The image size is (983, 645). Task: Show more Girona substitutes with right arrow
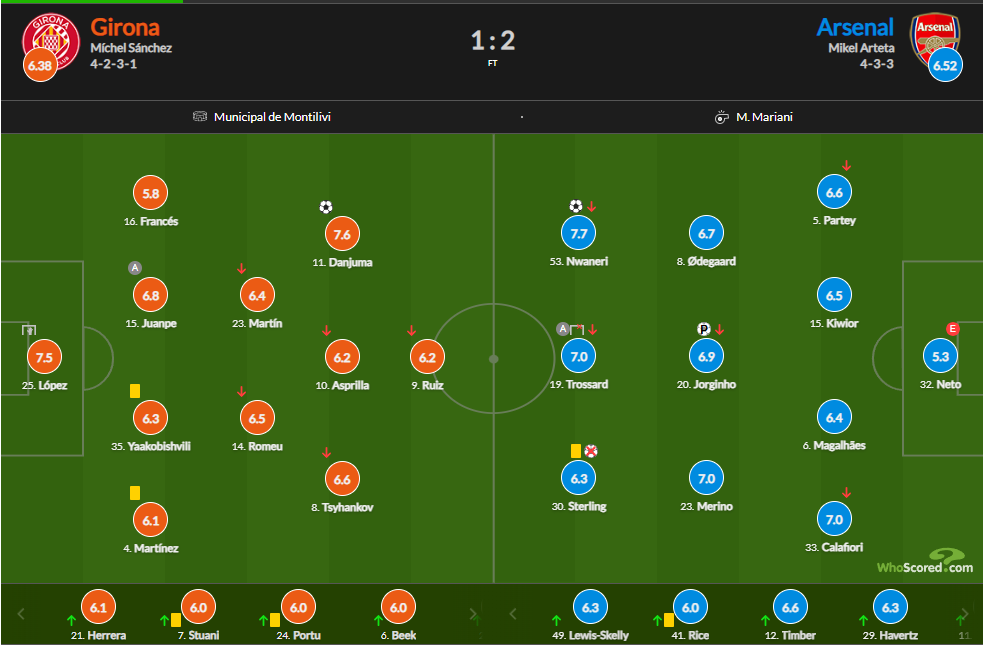(x=474, y=614)
